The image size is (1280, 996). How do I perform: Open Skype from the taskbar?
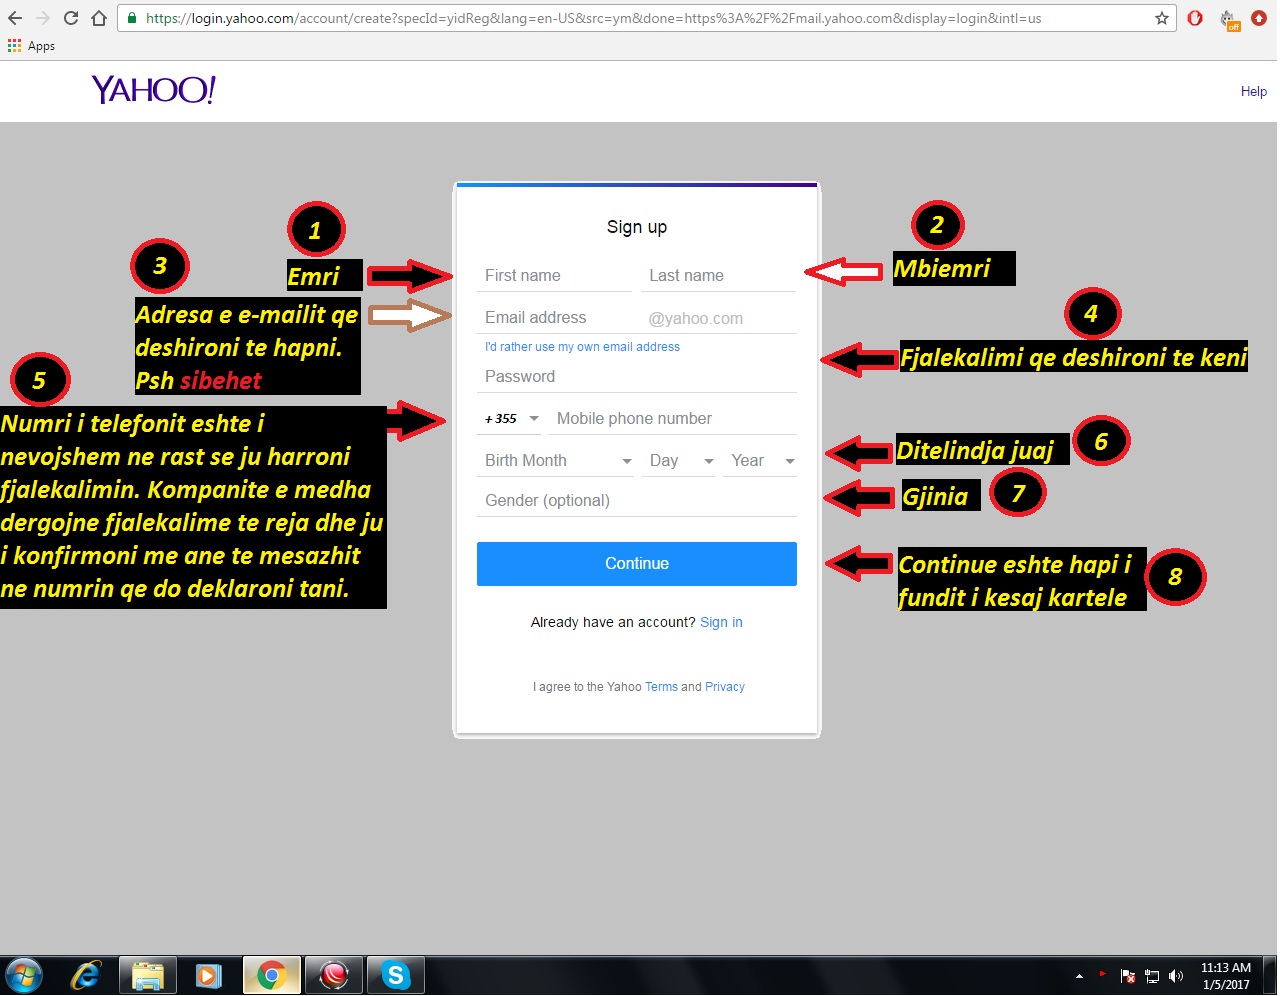(x=395, y=975)
